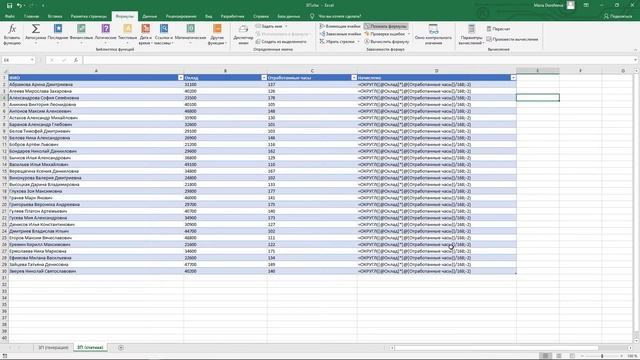Viewport: 640px width, 360px height.
Task: Switch to the Home ribbon tab
Action: point(31,16)
